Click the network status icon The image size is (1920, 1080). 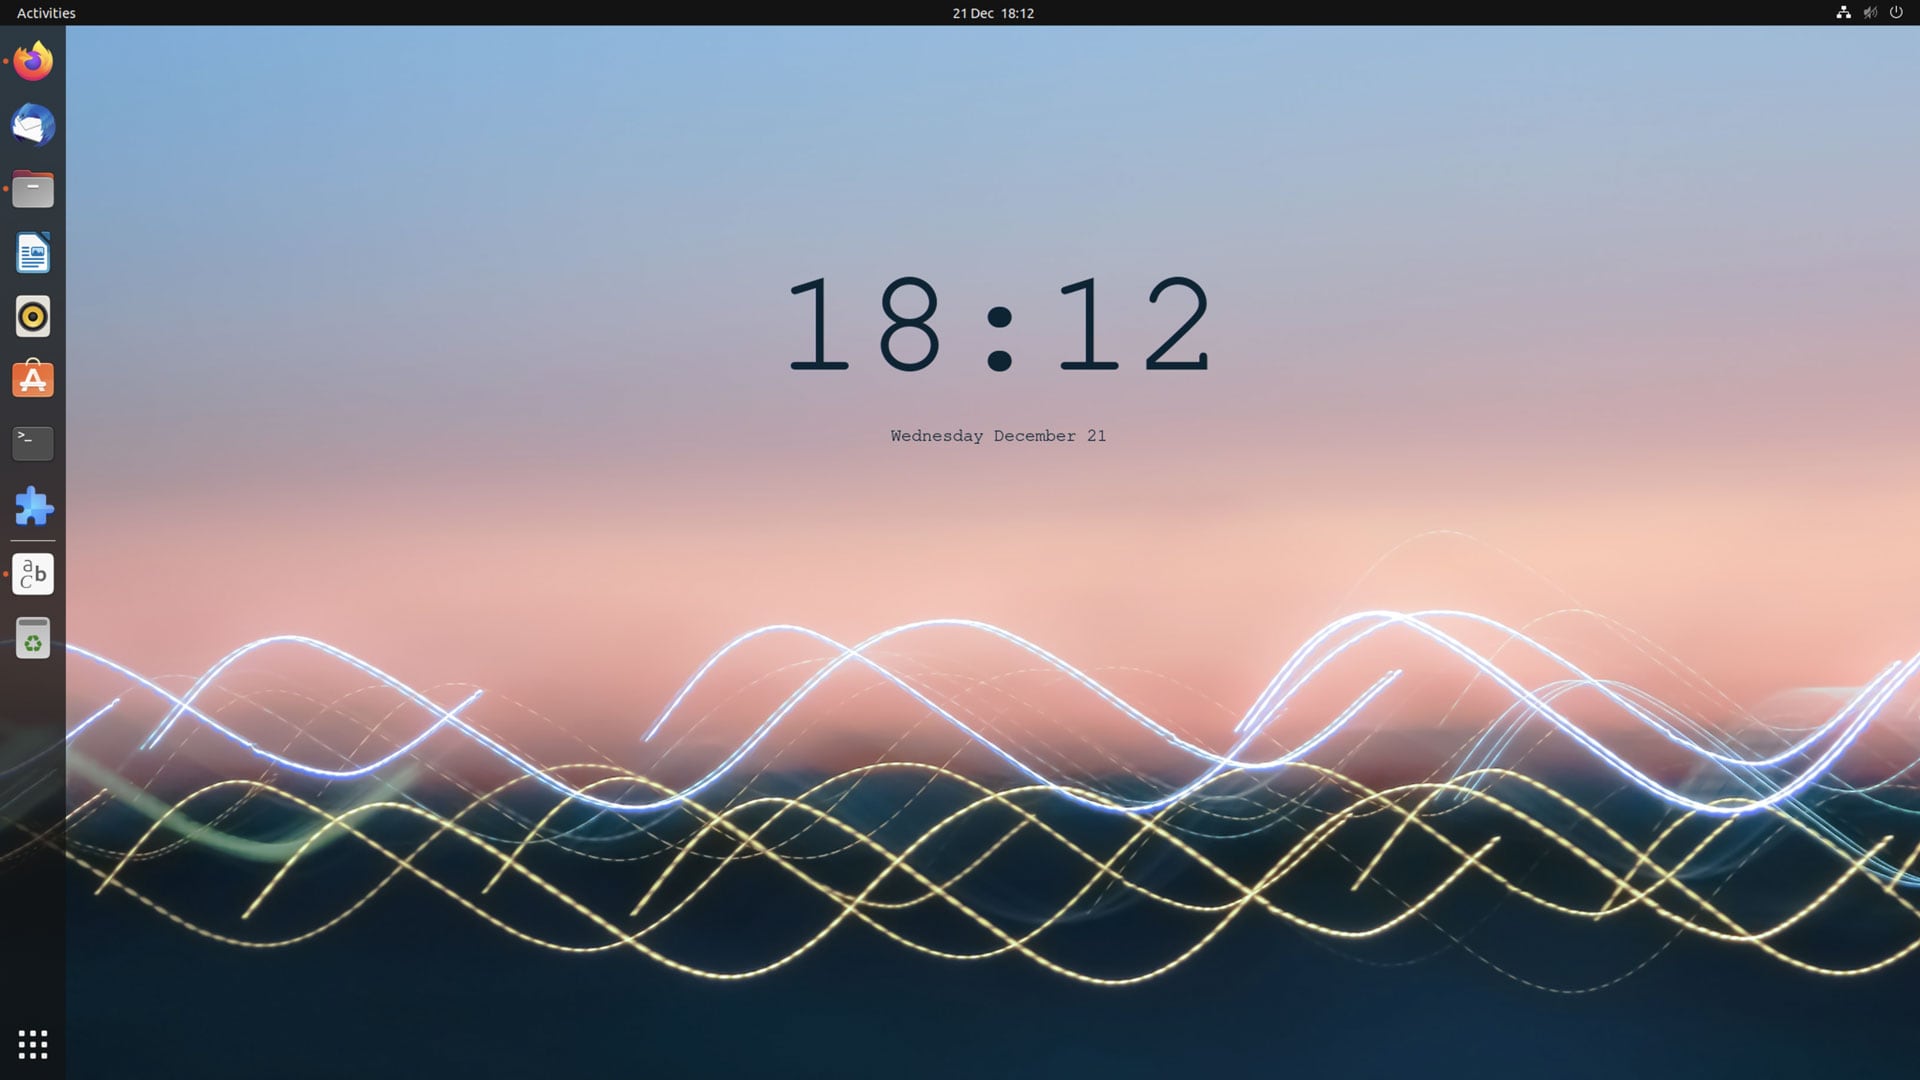tap(1845, 13)
